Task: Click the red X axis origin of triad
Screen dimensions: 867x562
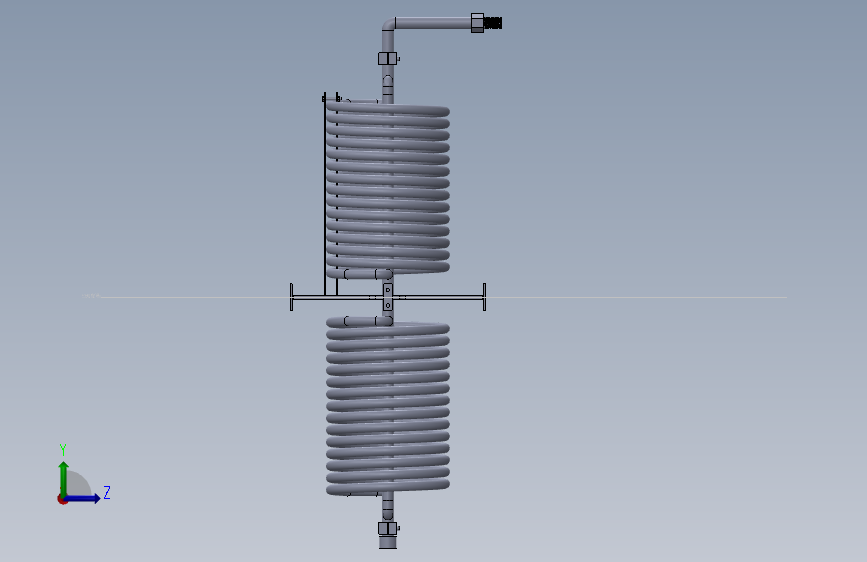Action: 62,500
